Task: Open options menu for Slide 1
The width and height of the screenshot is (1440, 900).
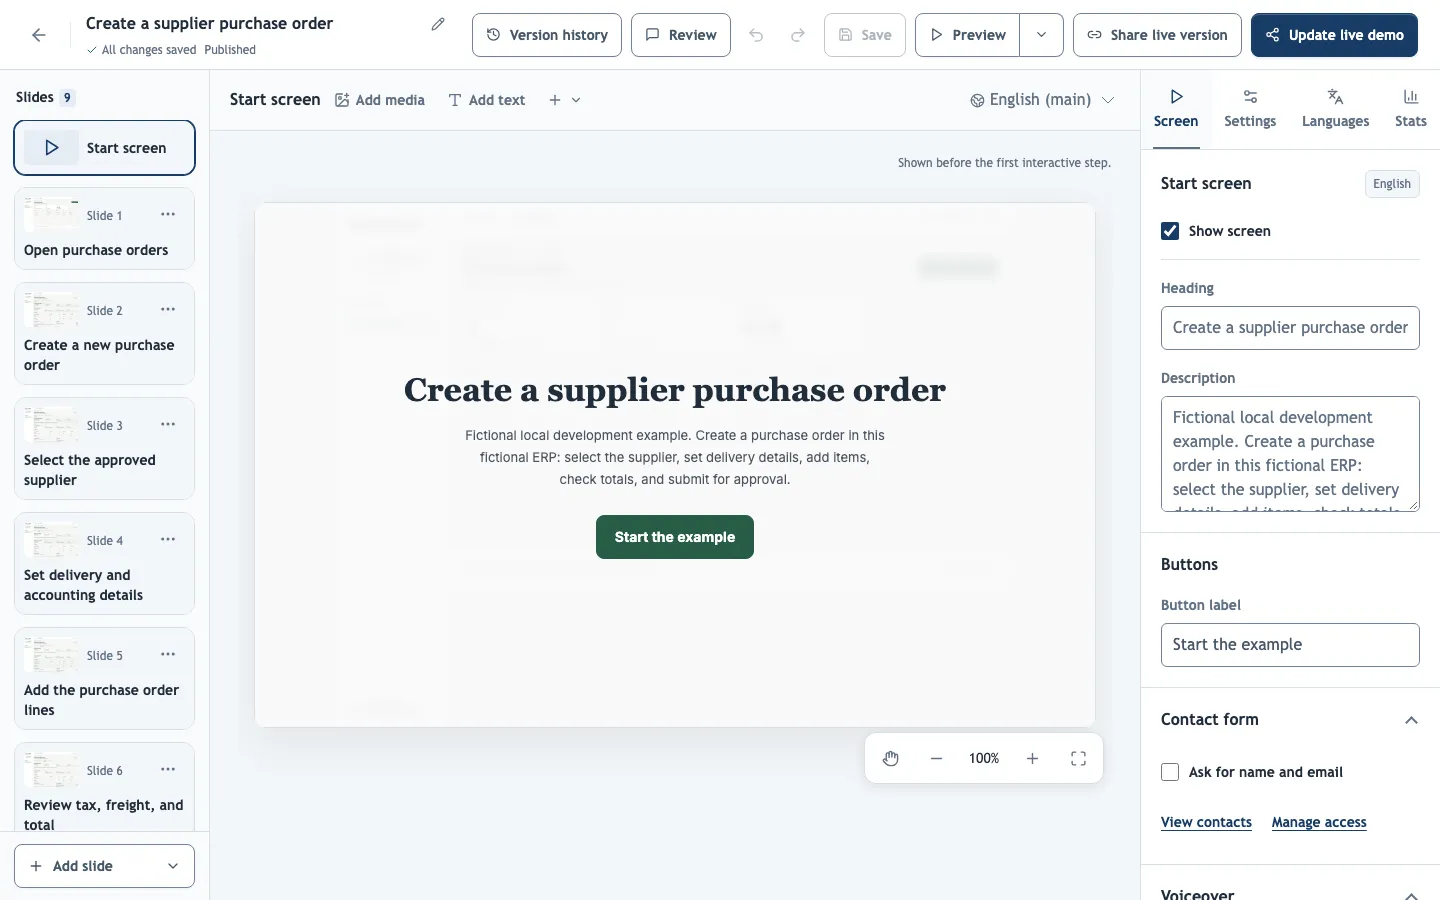Action: [168, 215]
